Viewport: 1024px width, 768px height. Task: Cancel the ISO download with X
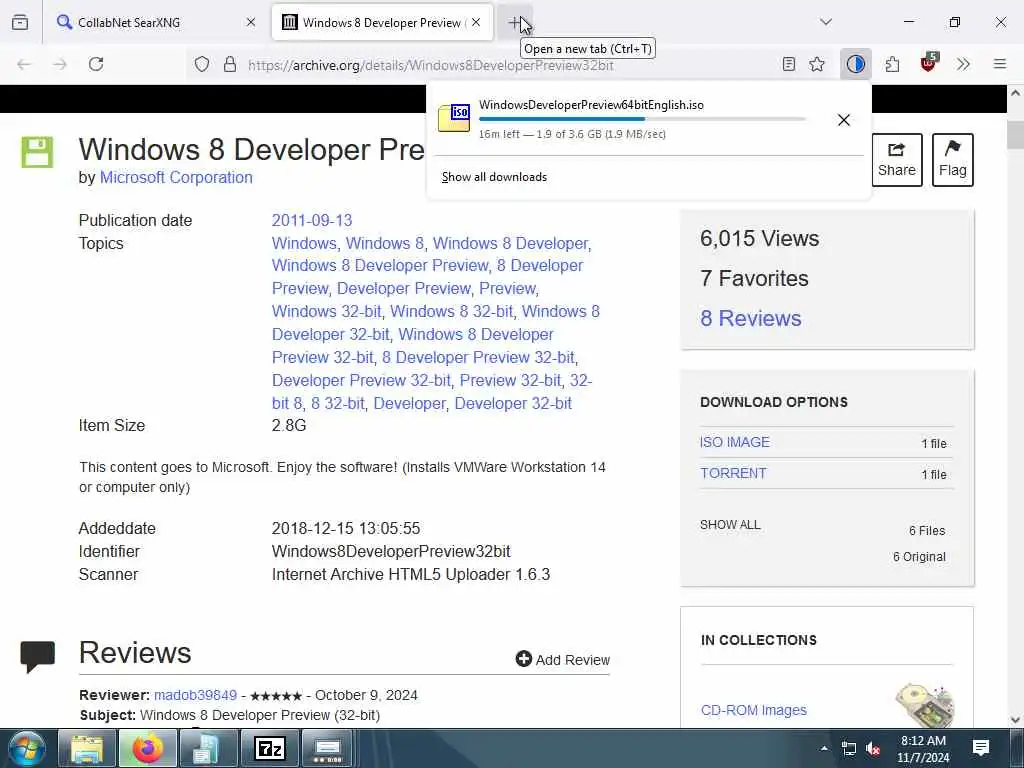coord(844,120)
